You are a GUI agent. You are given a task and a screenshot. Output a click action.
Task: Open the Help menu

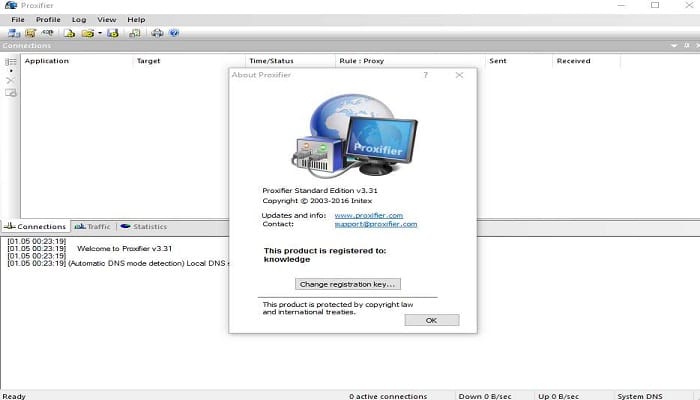136,20
